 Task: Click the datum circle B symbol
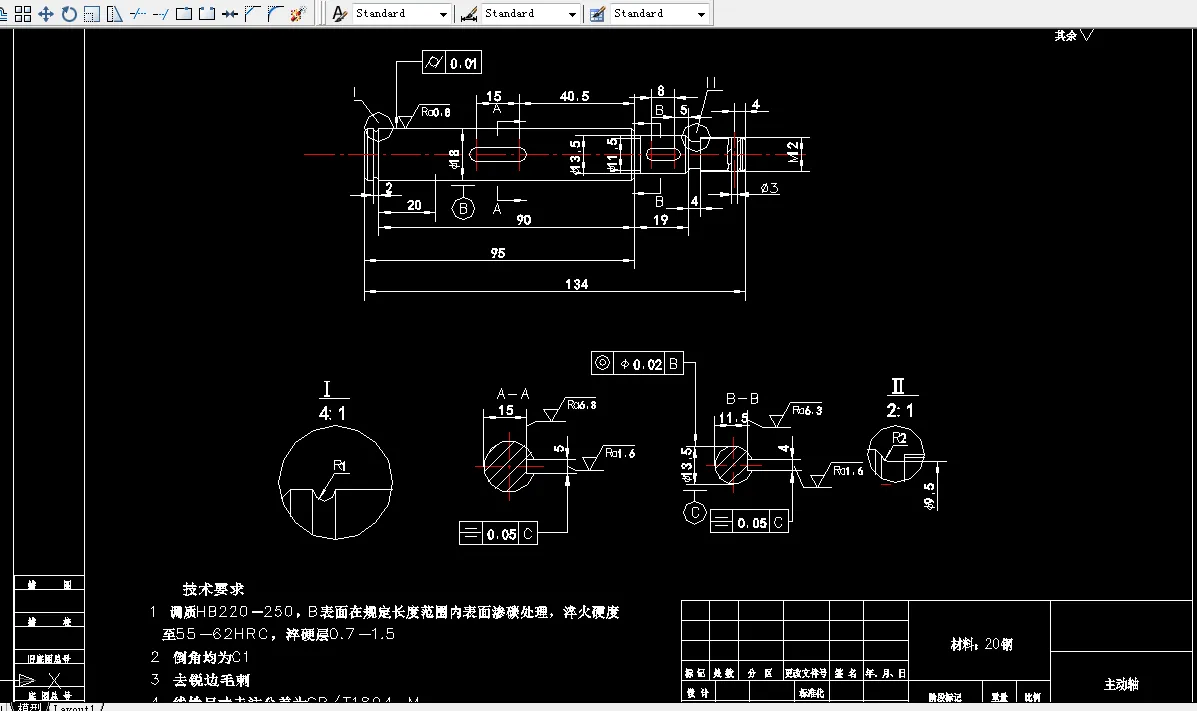[x=462, y=208]
